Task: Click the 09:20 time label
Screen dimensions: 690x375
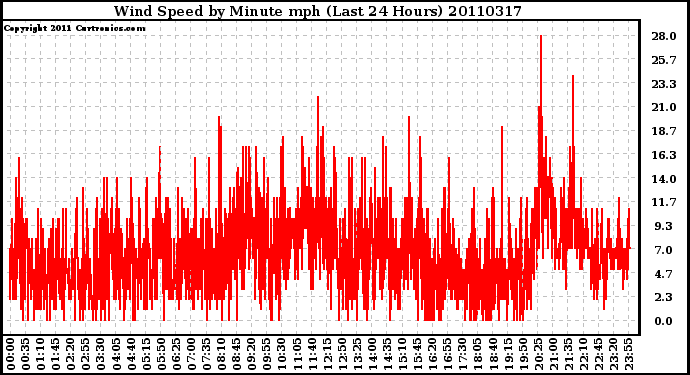Action: point(252,354)
